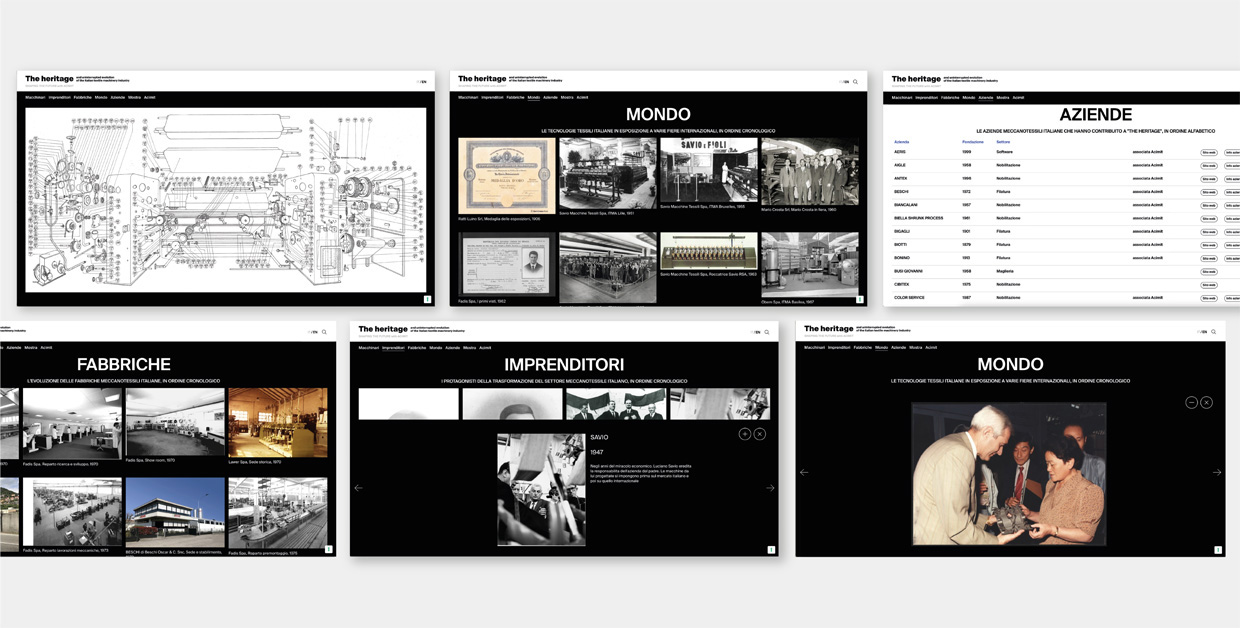Select the ANTEX company name
Screen dimensions: 1240x628
point(900,178)
